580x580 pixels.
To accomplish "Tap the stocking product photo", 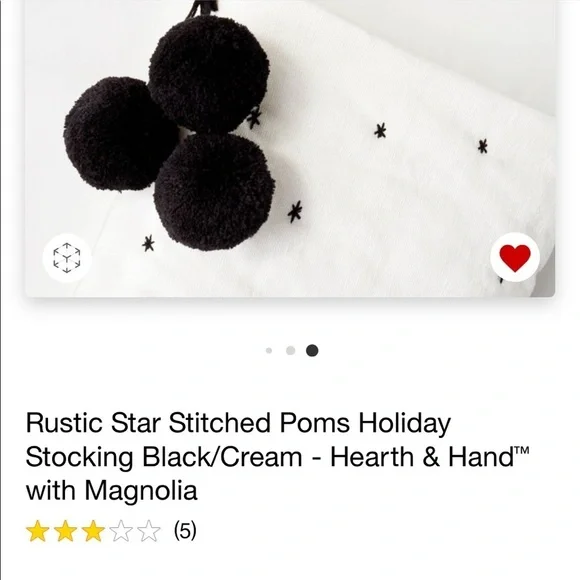I will pos(290,148).
